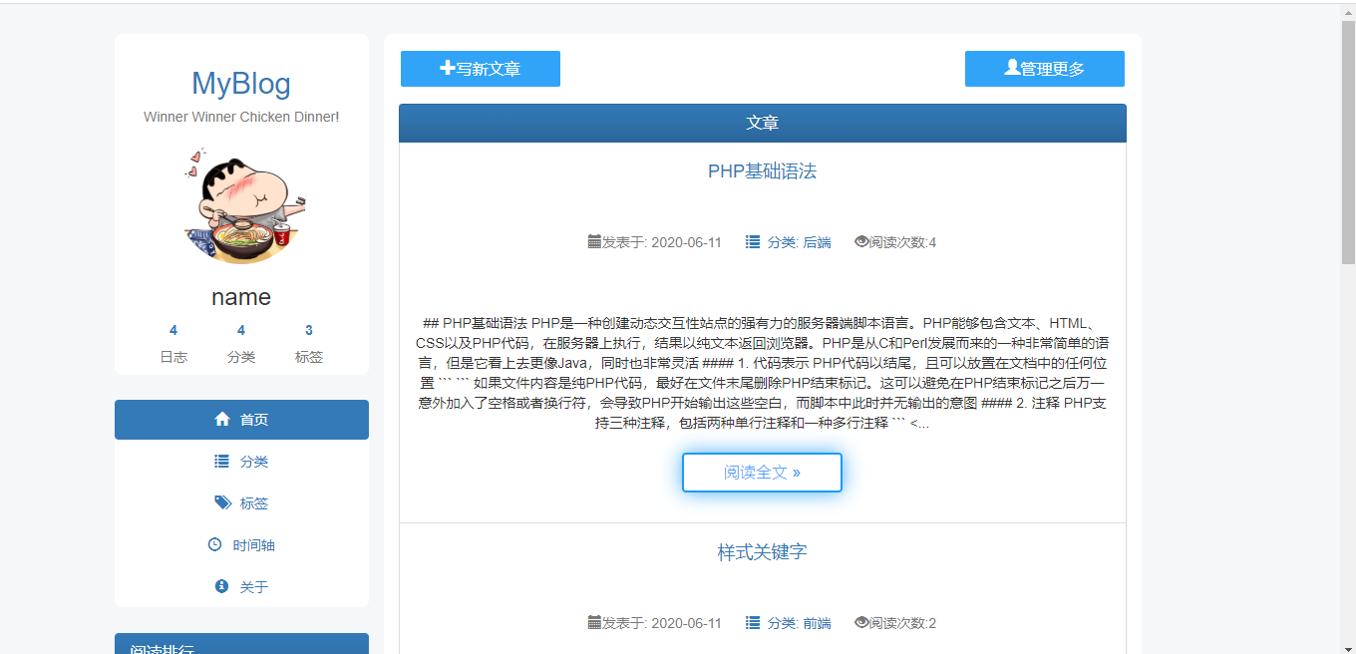
Task: Open the 标签 sidebar navigation item
Action: pyautogui.click(x=242, y=503)
